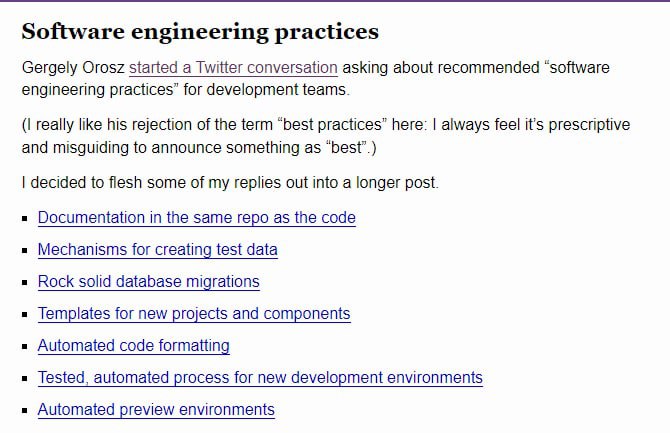Click the bullet beside the Templates link
Image resolution: width=670 pixels, height=433 pixels.
pos(25,314)
